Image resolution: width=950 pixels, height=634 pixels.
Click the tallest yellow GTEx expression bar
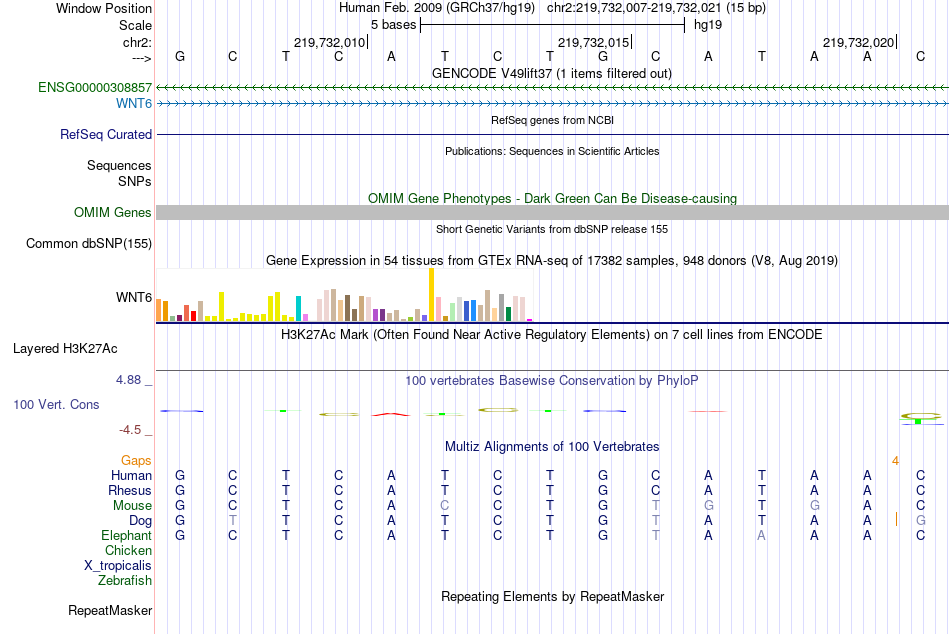pos(431,295)
